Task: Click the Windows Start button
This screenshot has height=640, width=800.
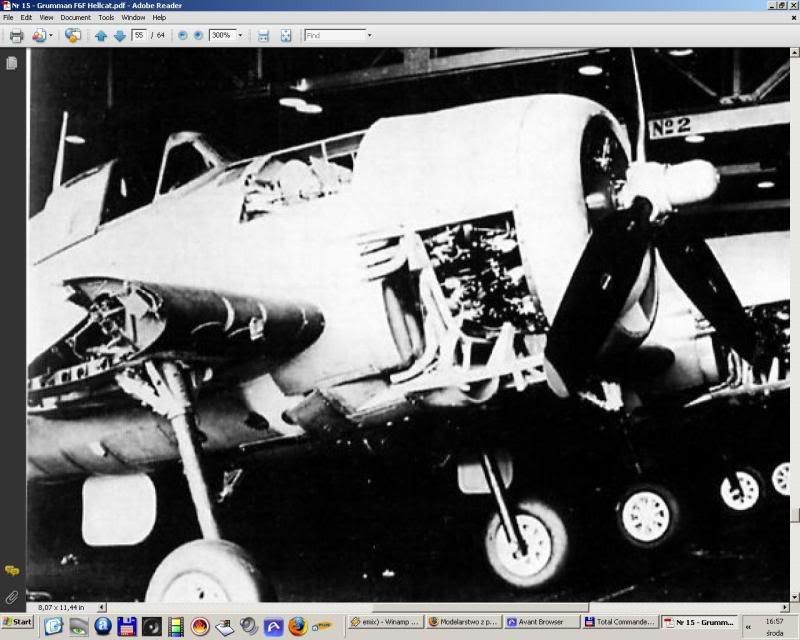Action: point(18,622)
